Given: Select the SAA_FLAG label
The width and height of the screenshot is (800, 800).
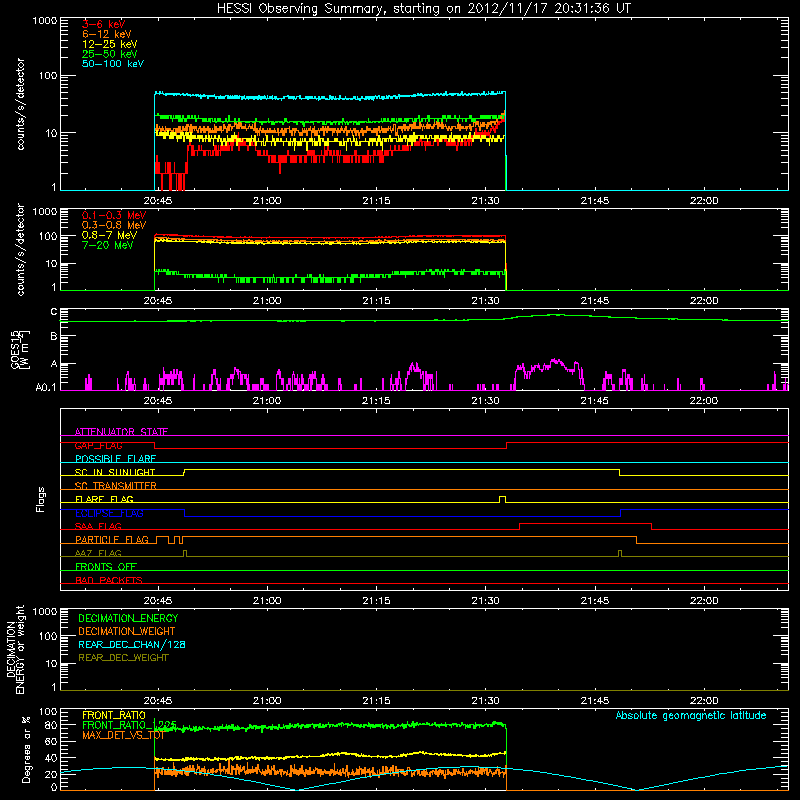Looking at the screenshot, I should (x=98, y=526).
